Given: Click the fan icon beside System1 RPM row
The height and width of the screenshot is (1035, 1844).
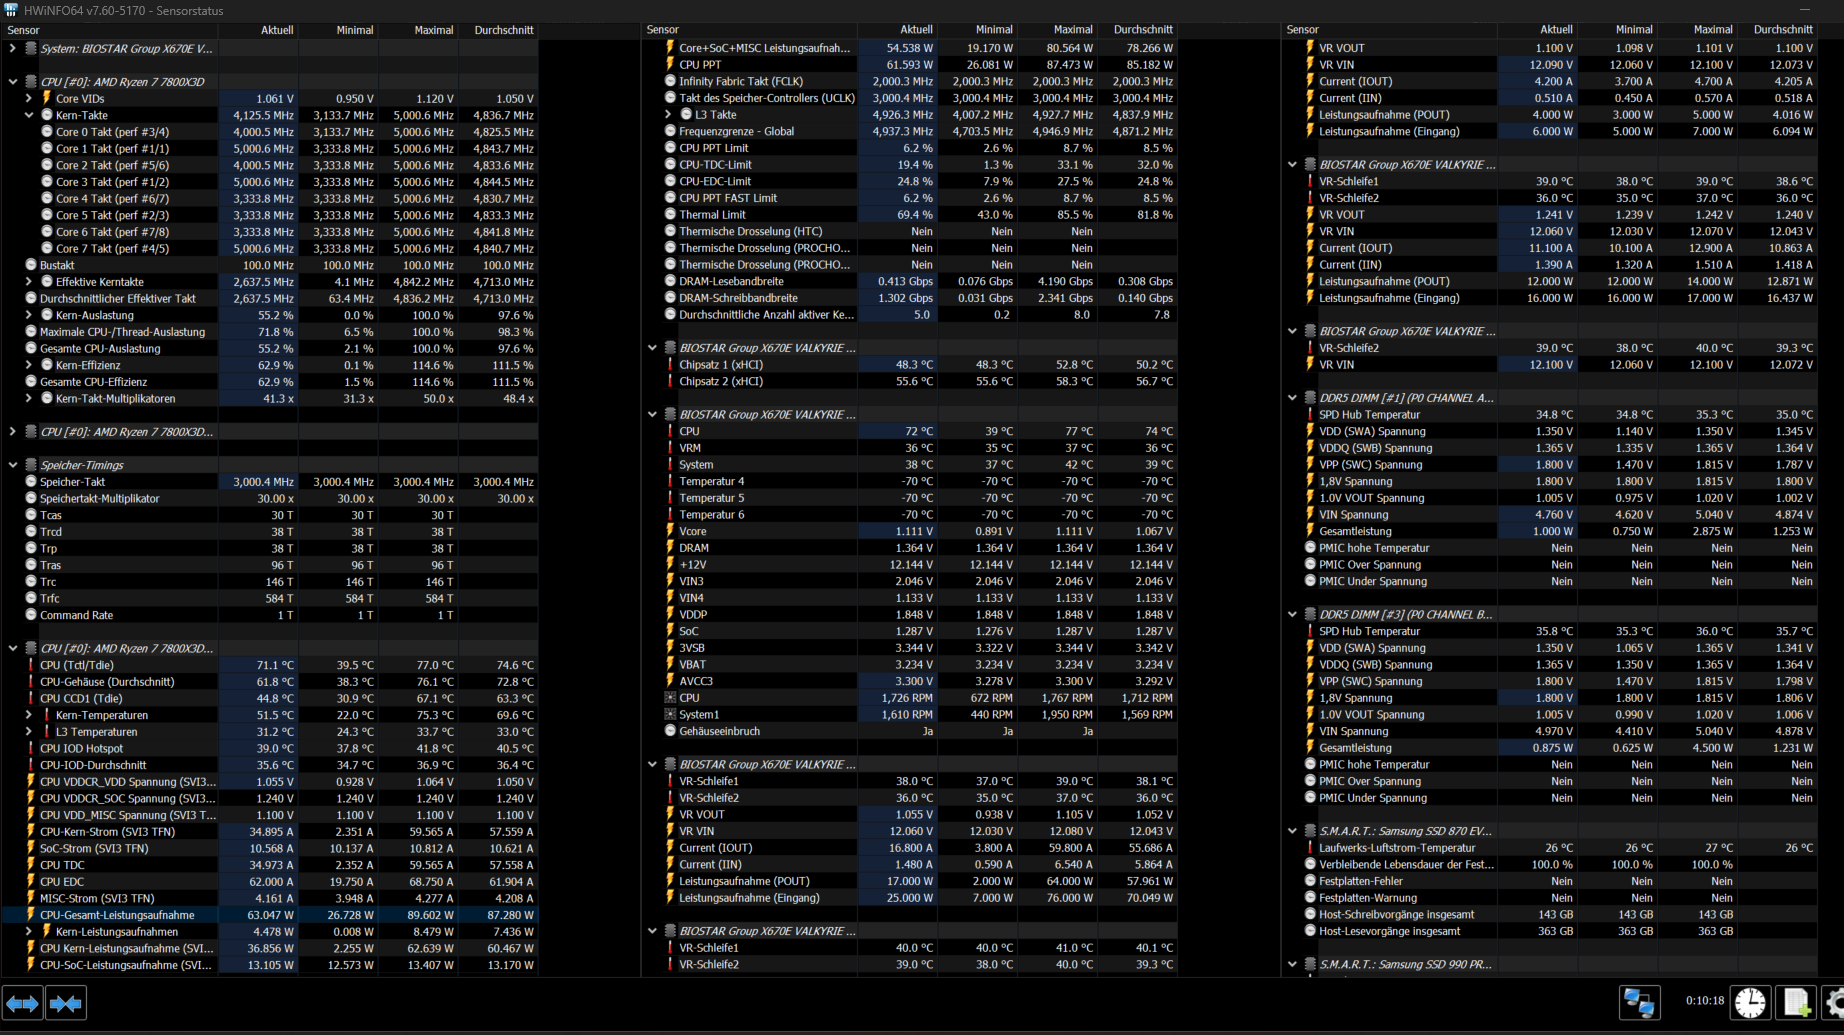Looking at the screenshot, I should tap(670, 714).
